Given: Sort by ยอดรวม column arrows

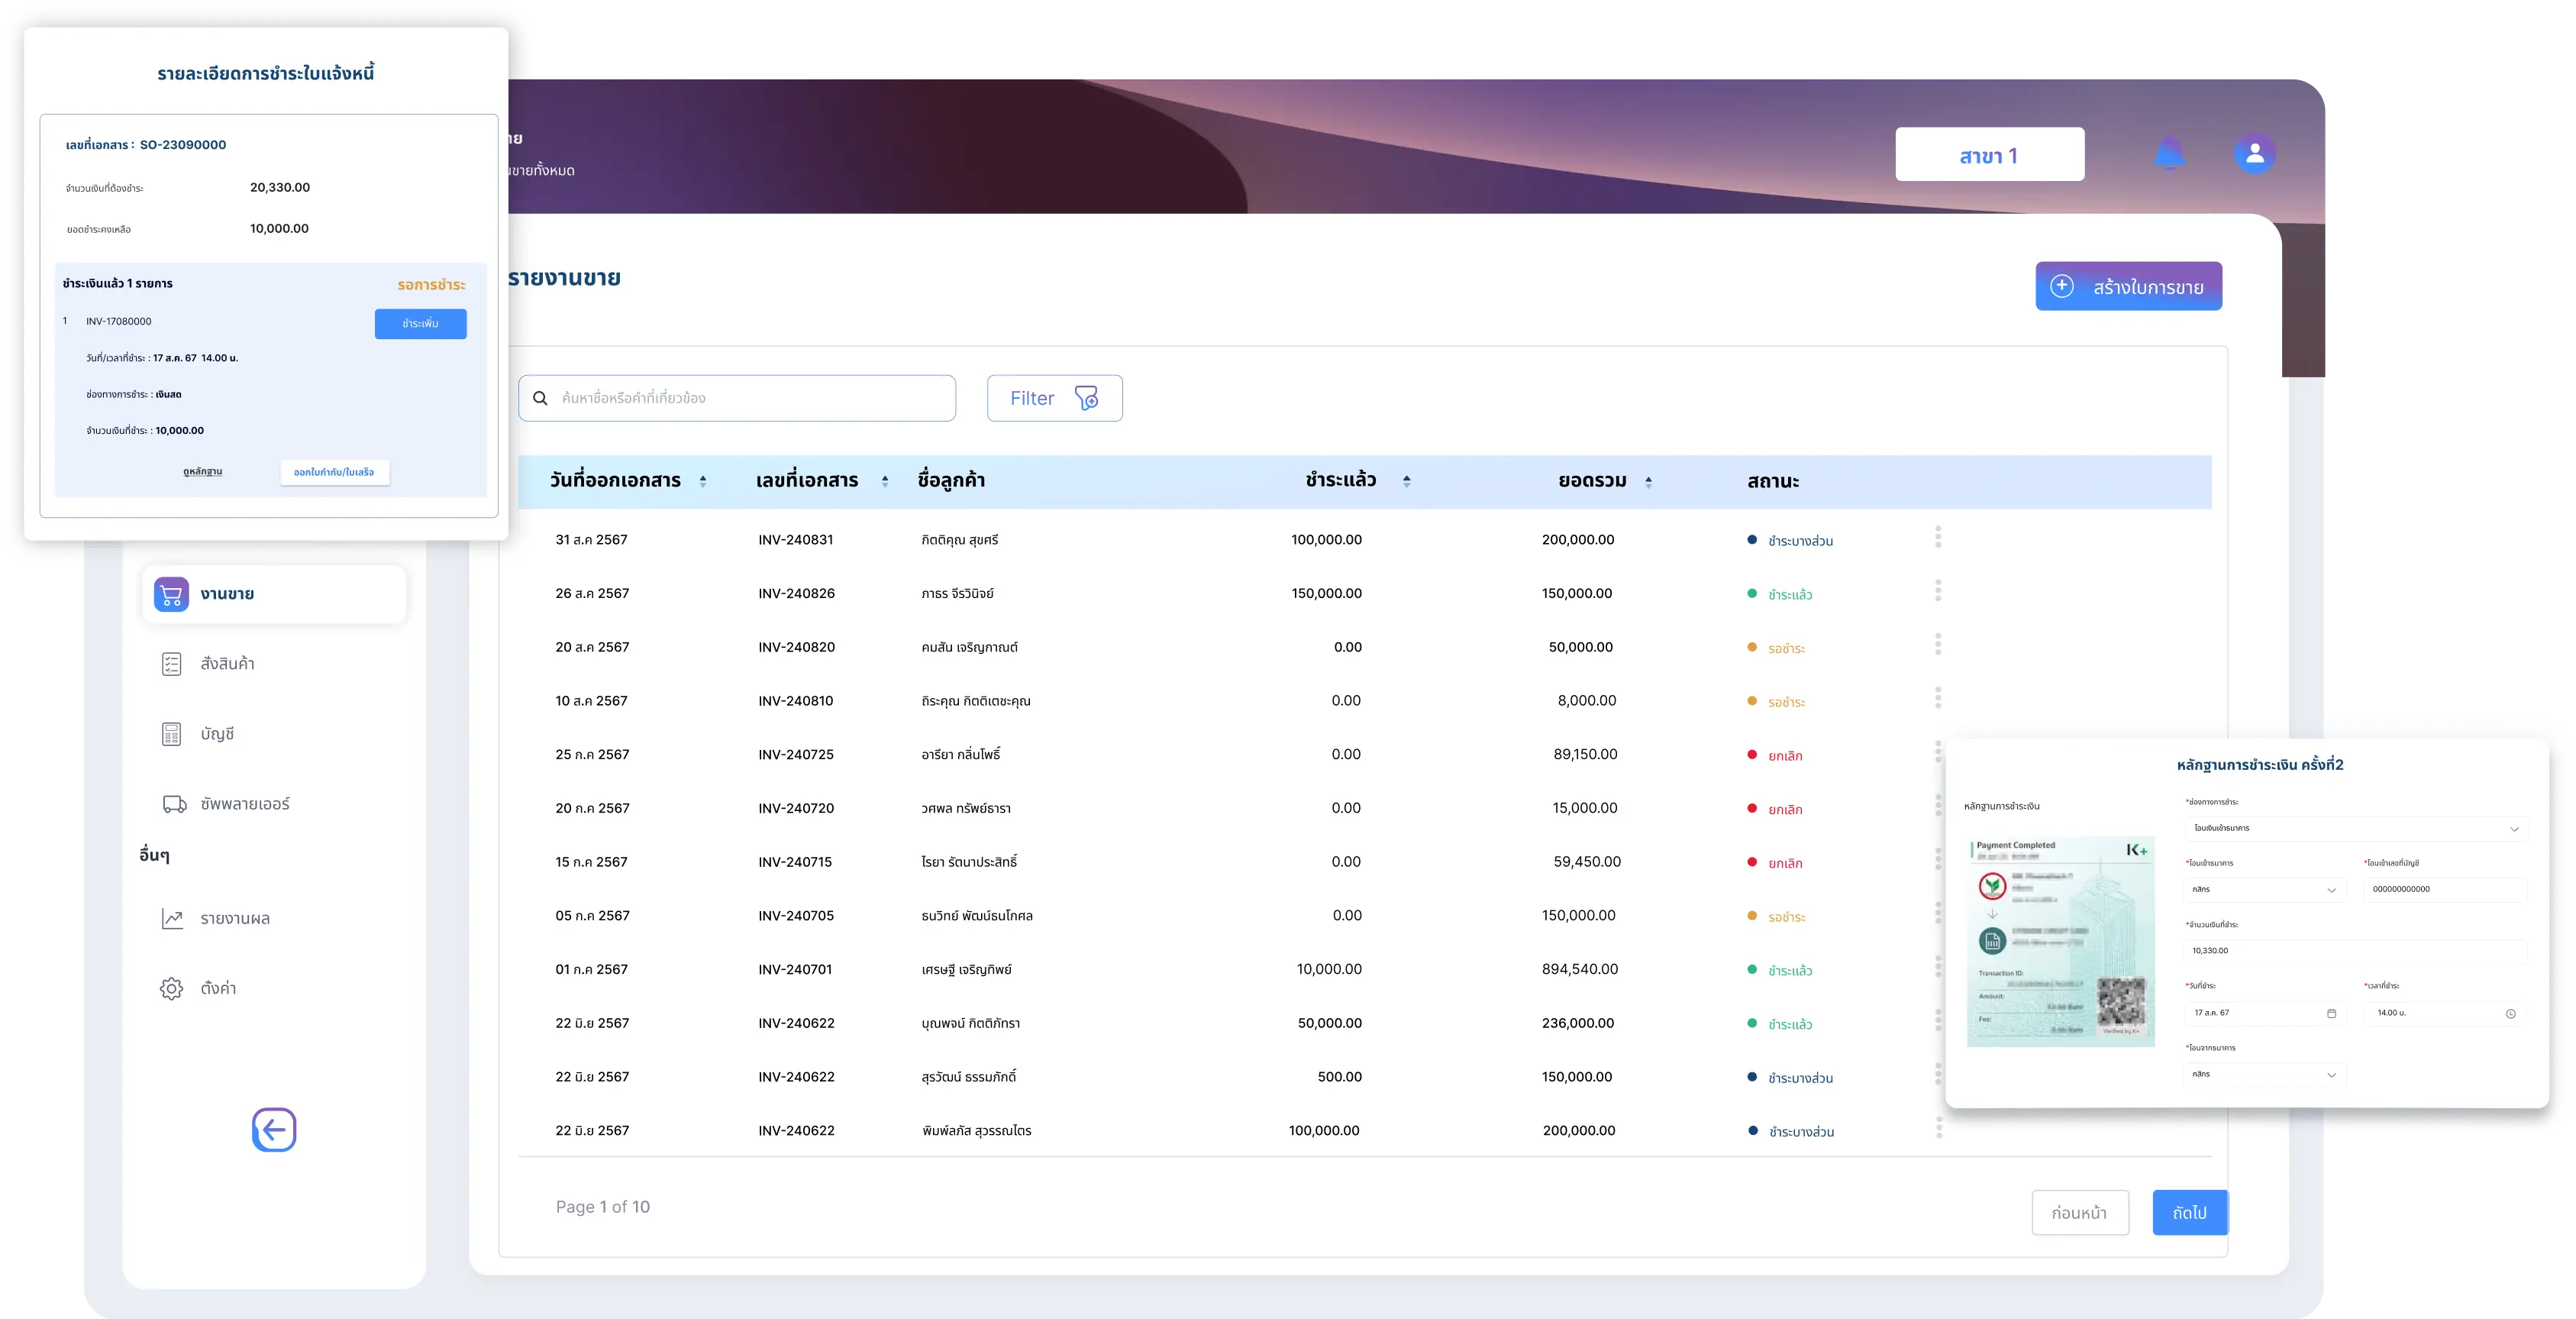Looking at the screenshot, I should [x=1648, y=481].
